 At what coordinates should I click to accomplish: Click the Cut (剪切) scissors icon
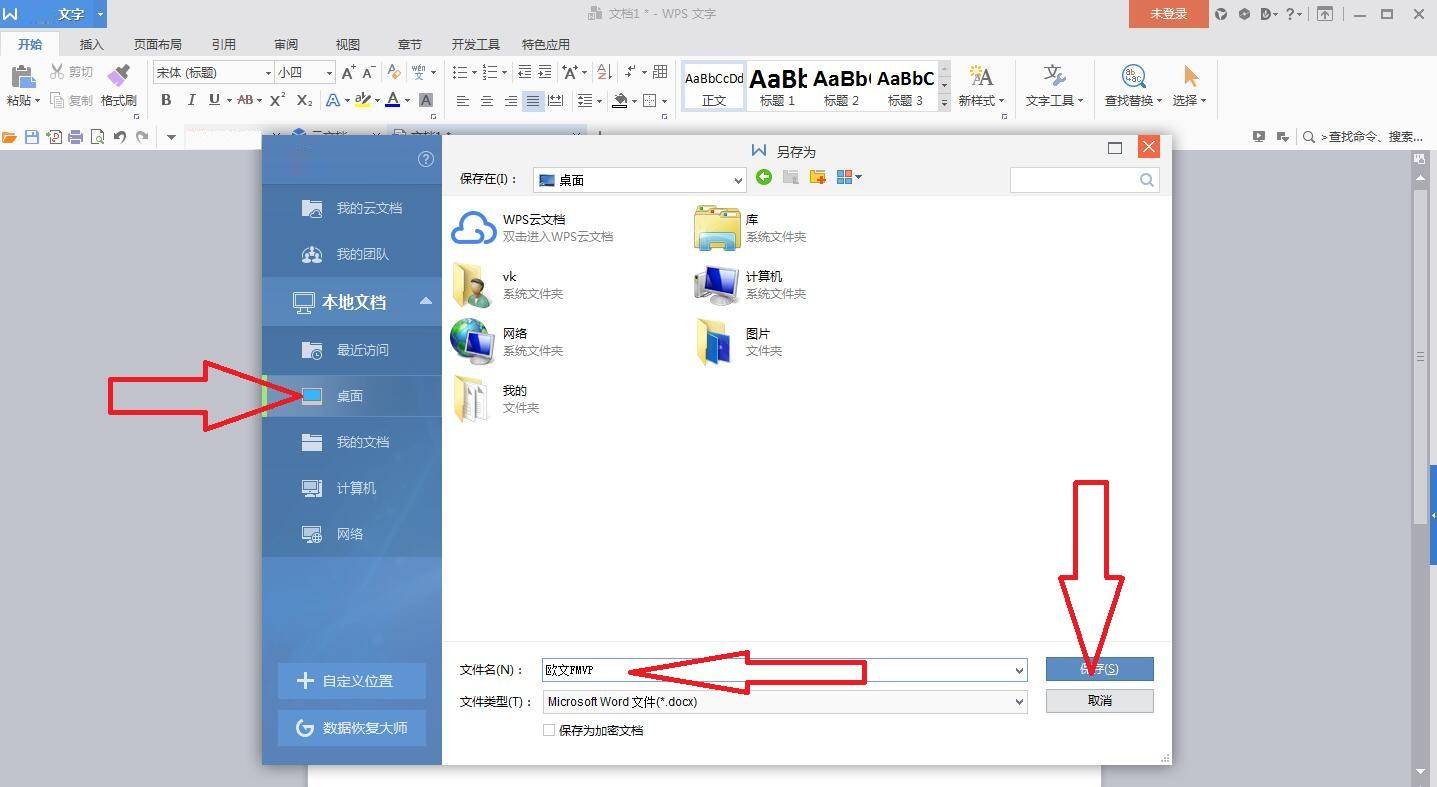click(x=57, y=72)
